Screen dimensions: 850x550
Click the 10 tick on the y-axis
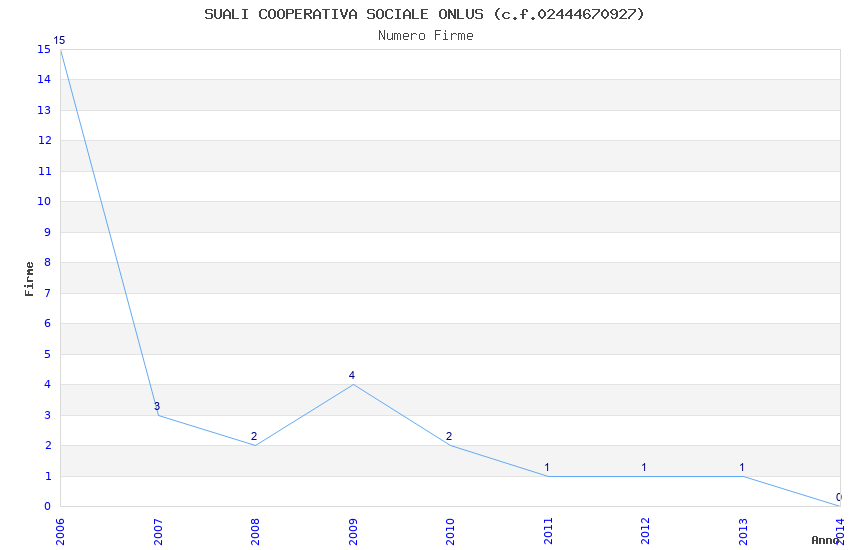44,202
